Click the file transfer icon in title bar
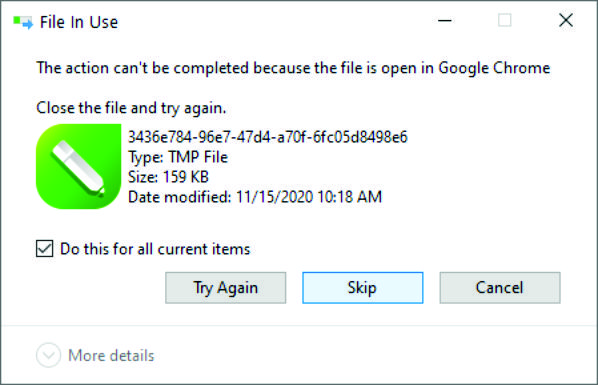Viewport: 598px width, 385px height. tap(23, 22)
